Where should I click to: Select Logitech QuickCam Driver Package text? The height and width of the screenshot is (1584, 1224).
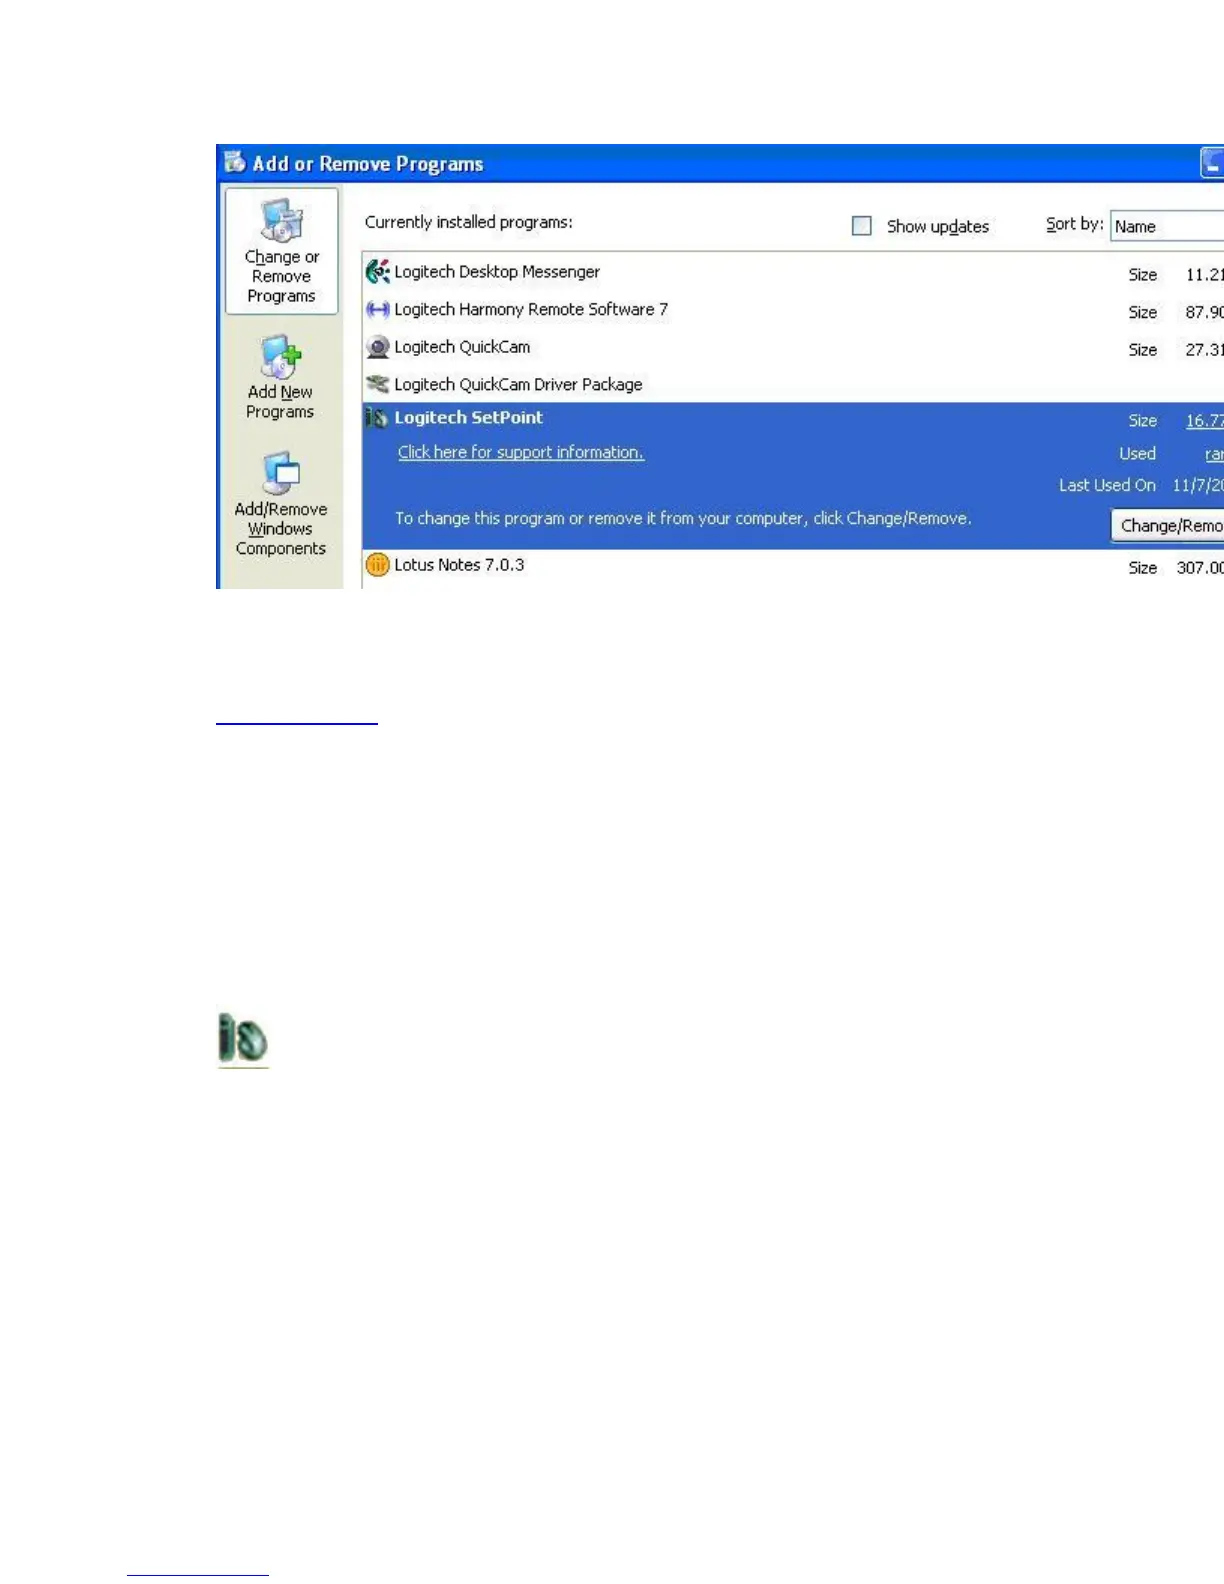point(518,385)
